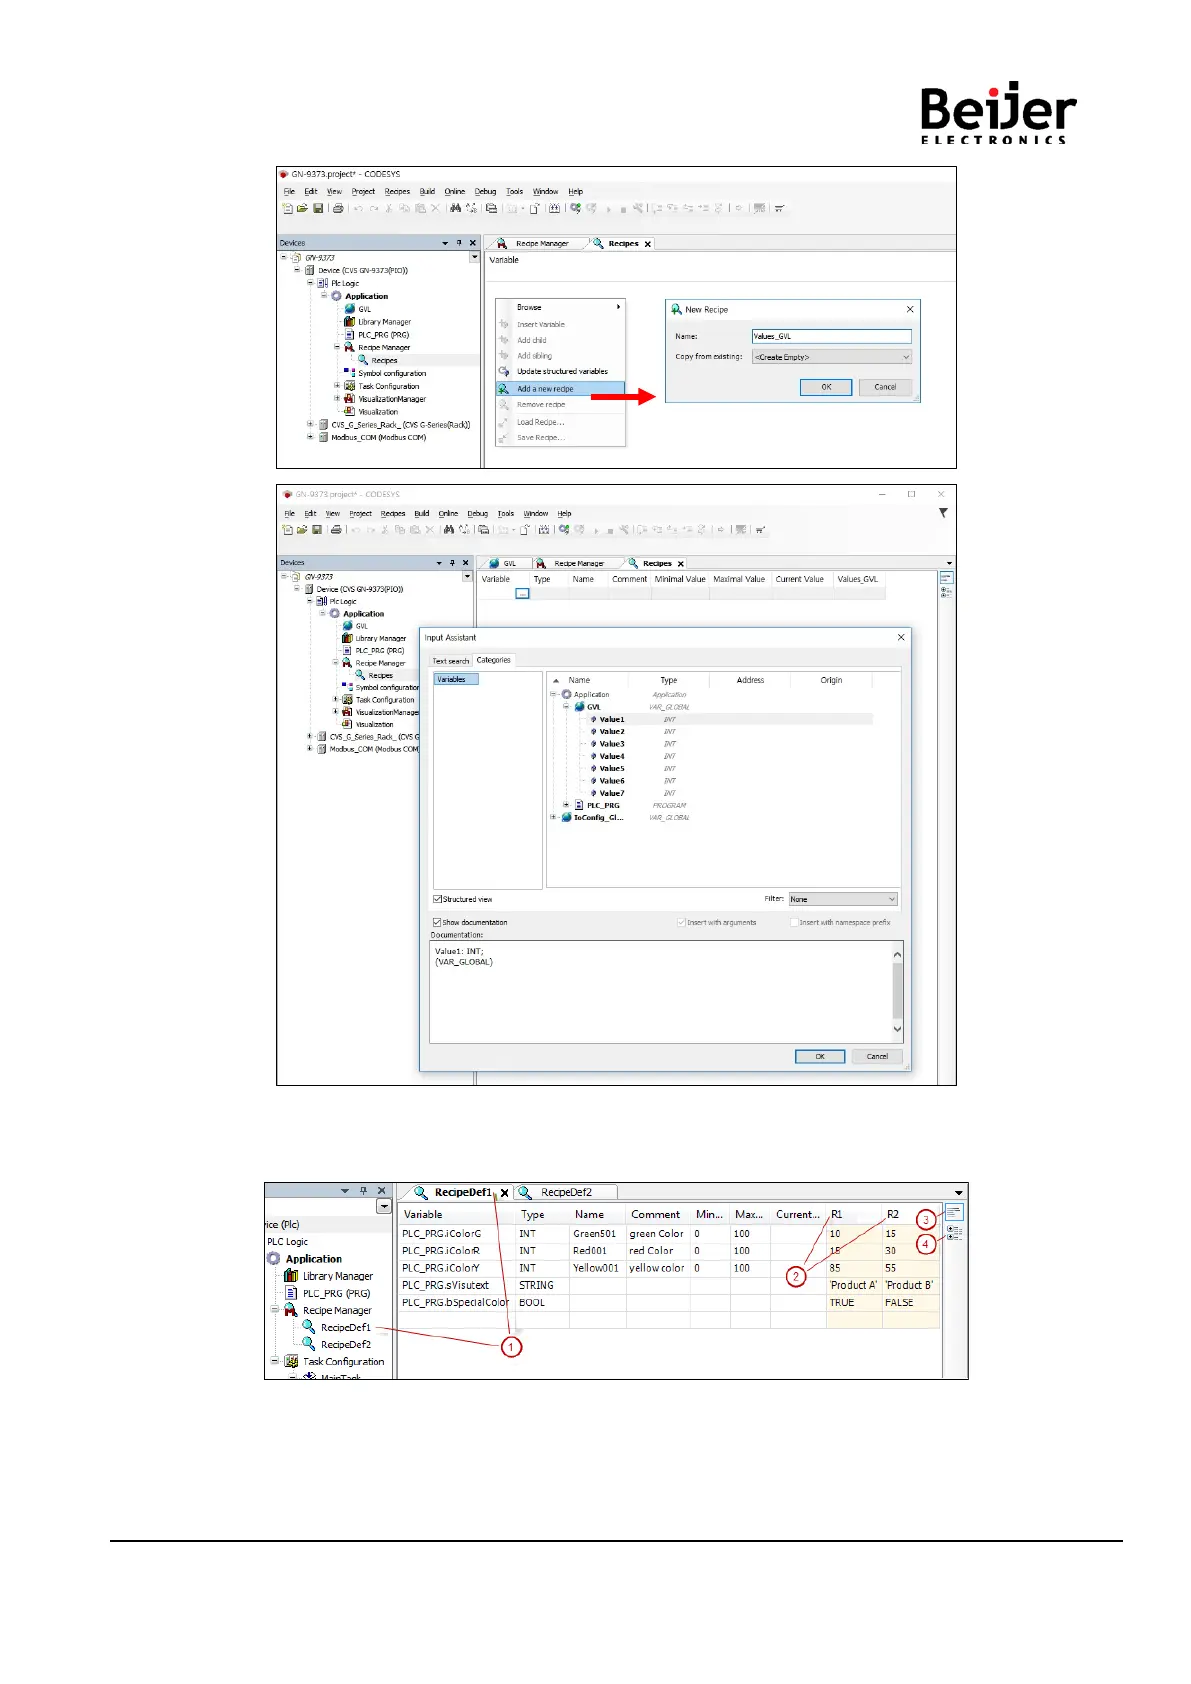Expand VisualizationManager in top window tree
The image size is (1191, 1684).
[x=337, y=398]
